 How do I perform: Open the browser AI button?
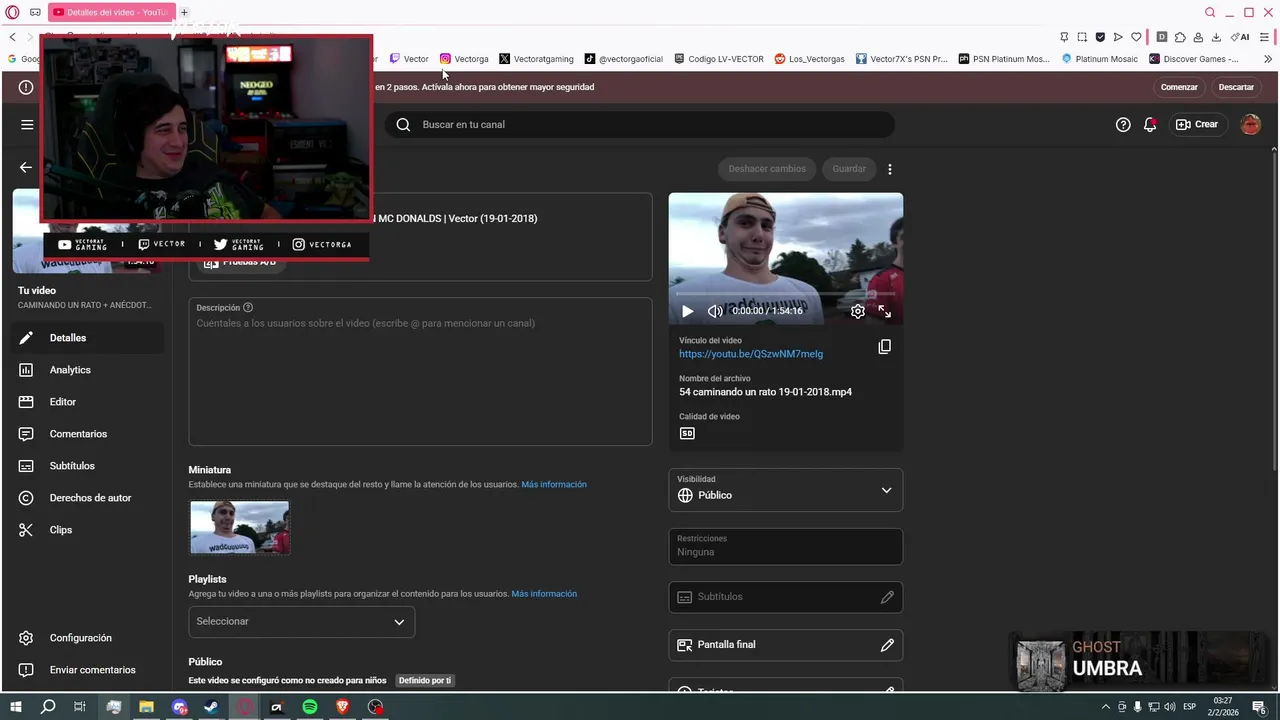tap(1240, 37)
